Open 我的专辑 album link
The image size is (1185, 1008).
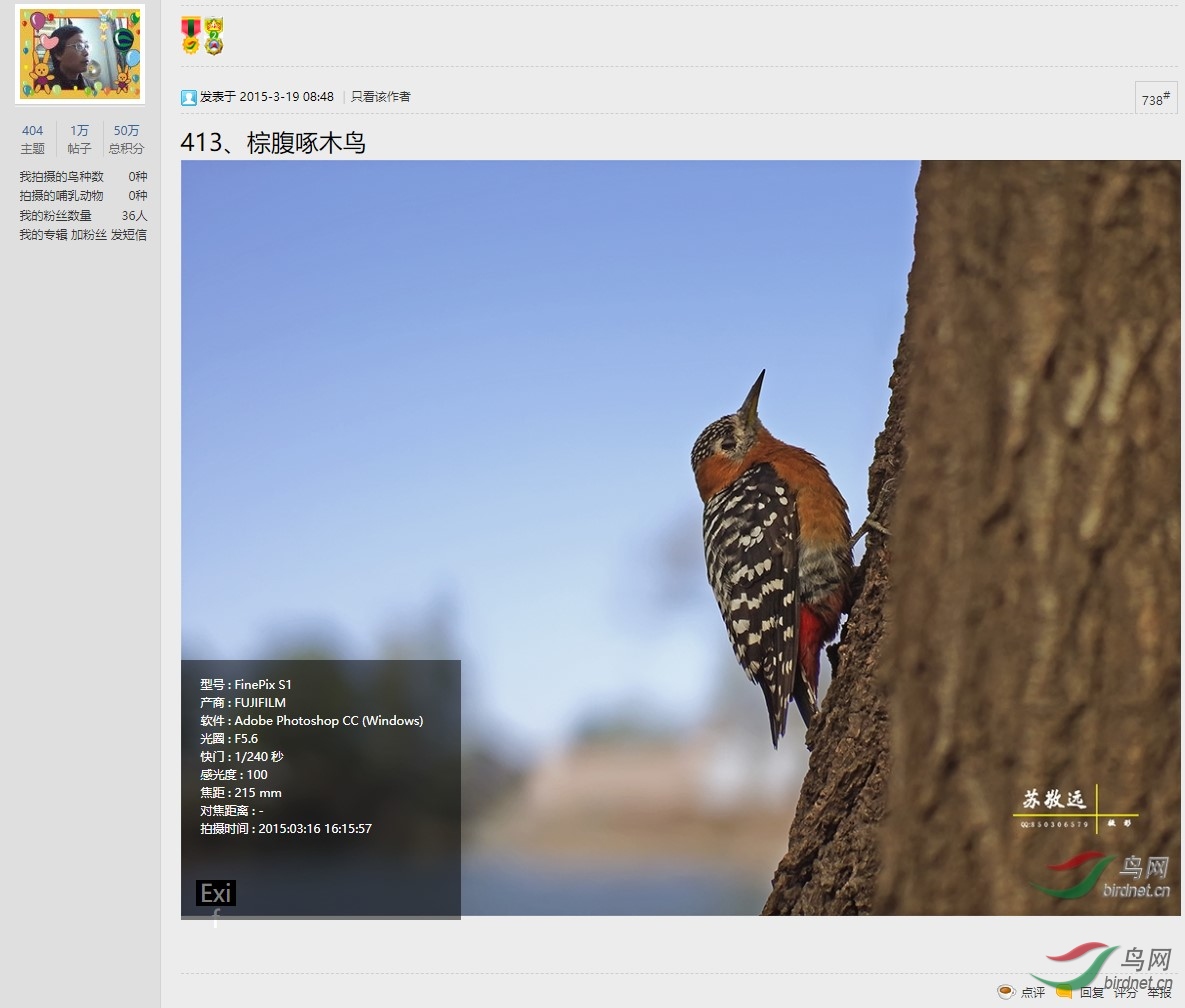pos(43,235)
